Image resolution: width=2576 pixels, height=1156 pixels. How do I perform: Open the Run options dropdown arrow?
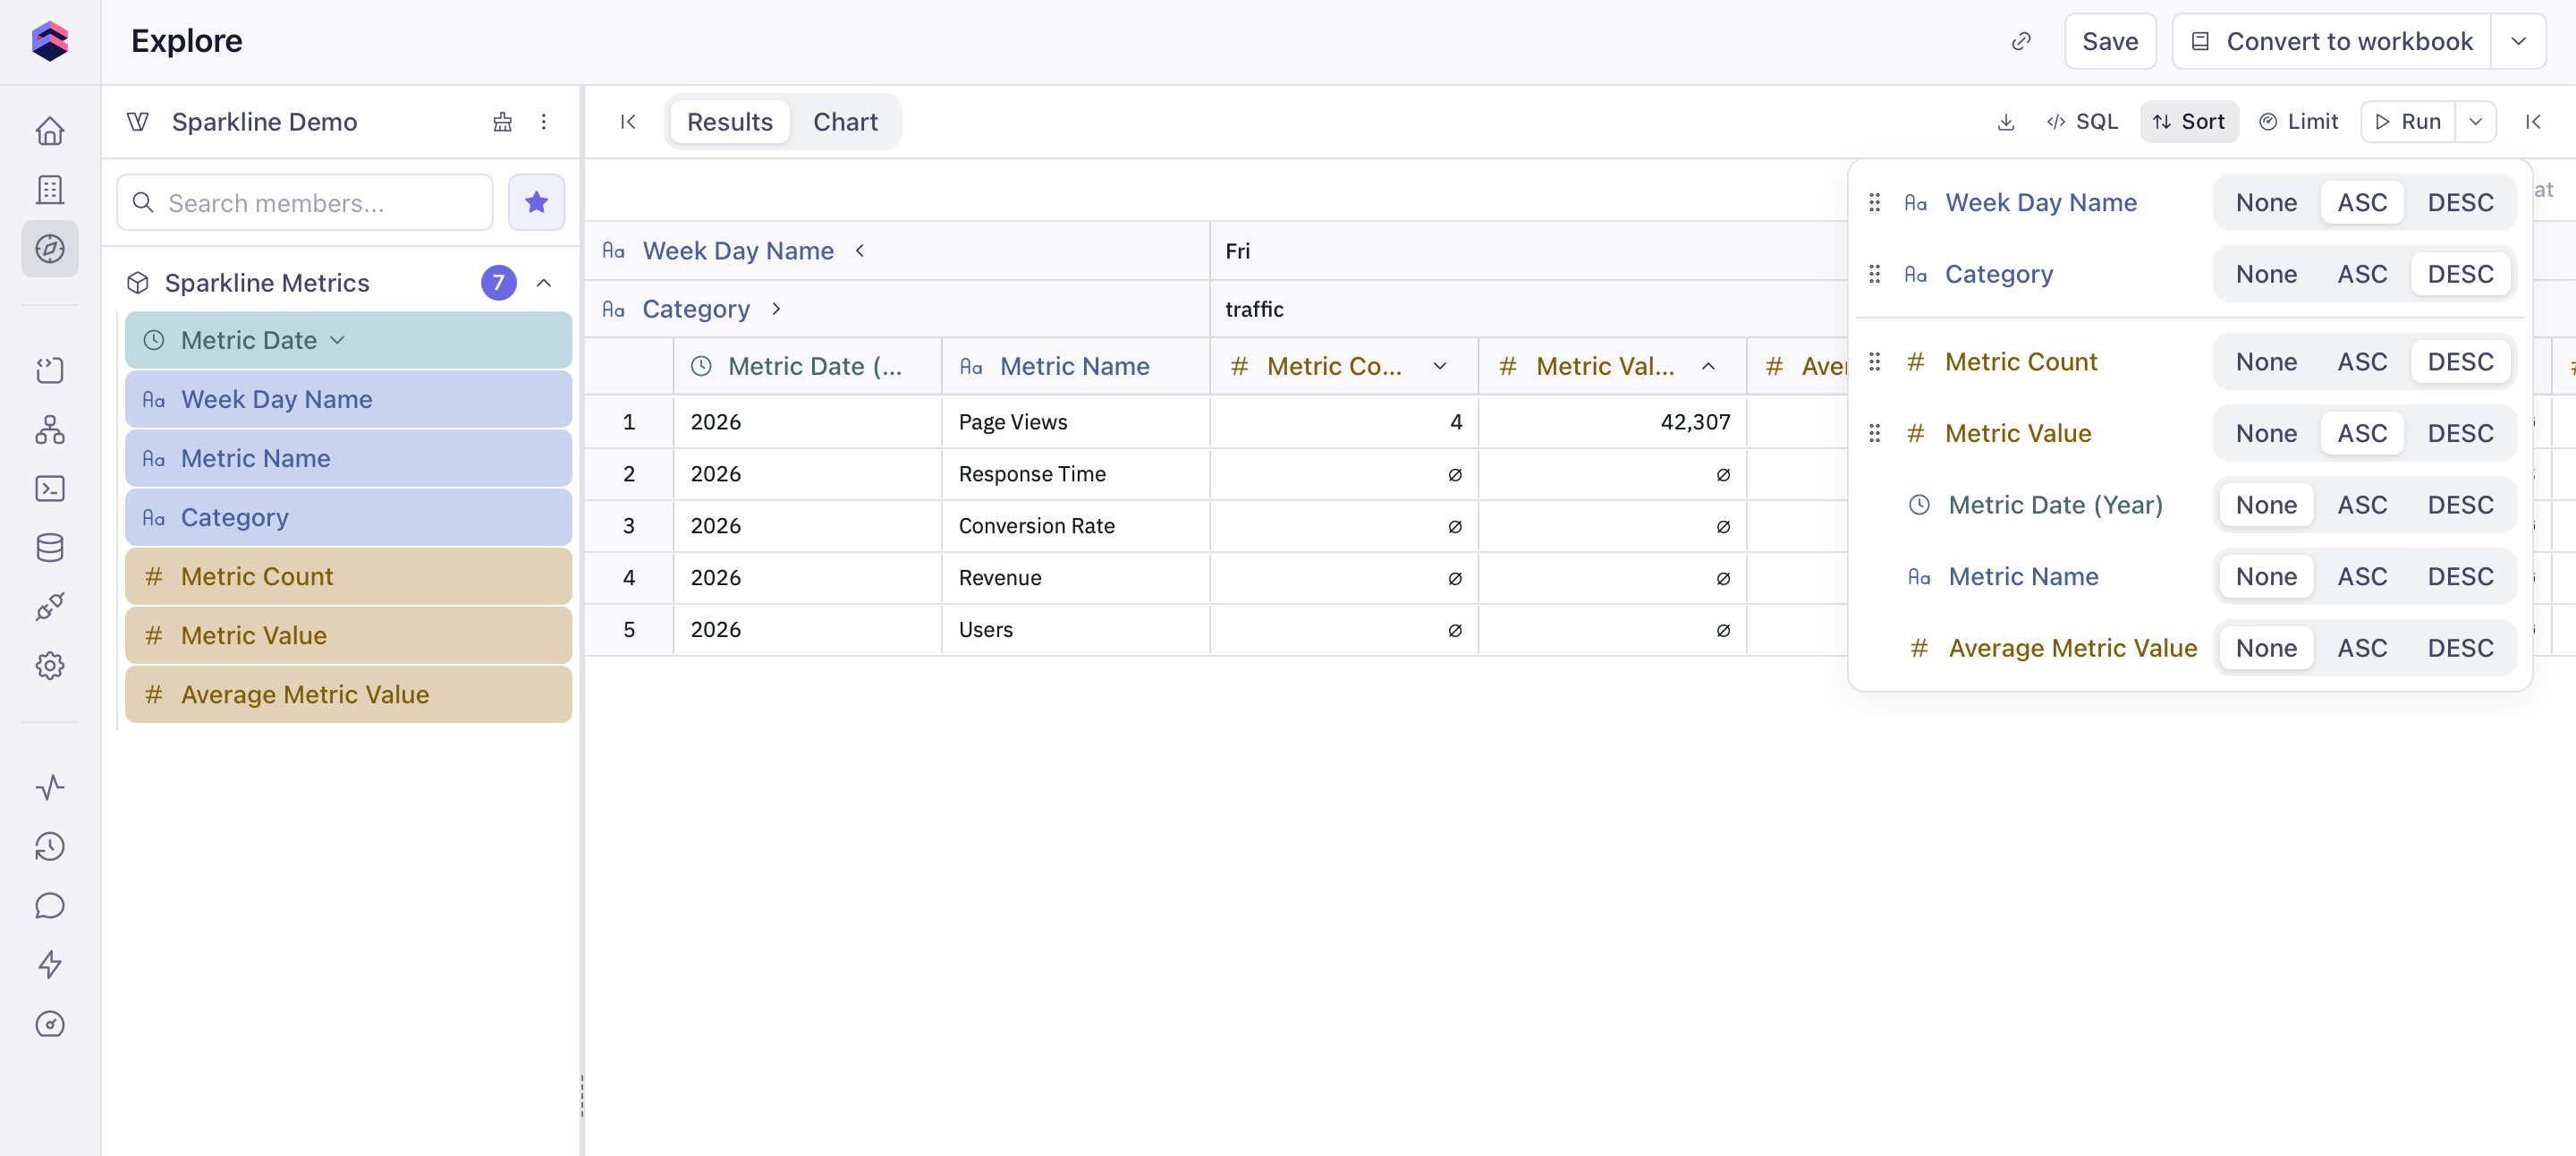2476,122
